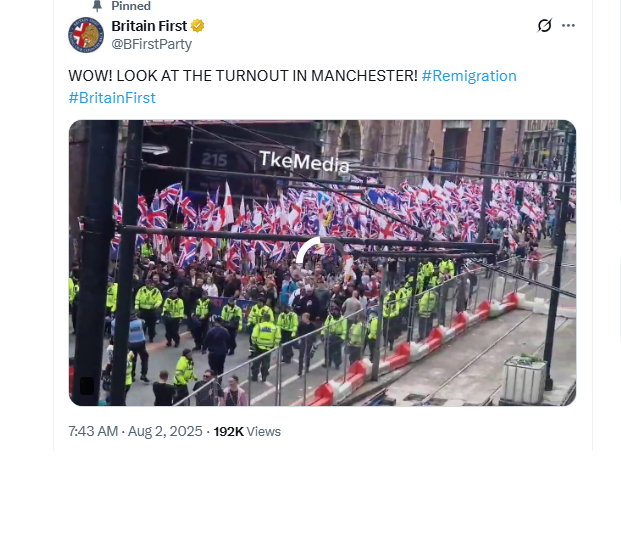Click the pinned pushpin icon
The width and height of the screenshot is (621, 543).
(97, 6)
